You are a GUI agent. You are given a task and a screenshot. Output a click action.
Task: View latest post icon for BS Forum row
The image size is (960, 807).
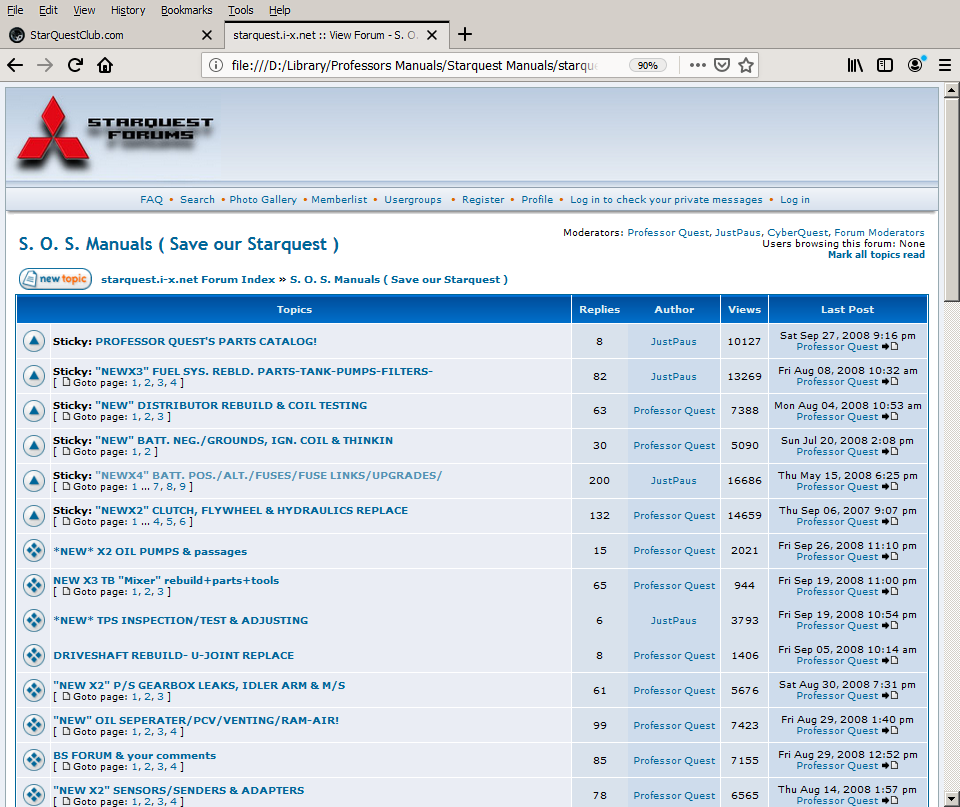(x=890, y=765)
